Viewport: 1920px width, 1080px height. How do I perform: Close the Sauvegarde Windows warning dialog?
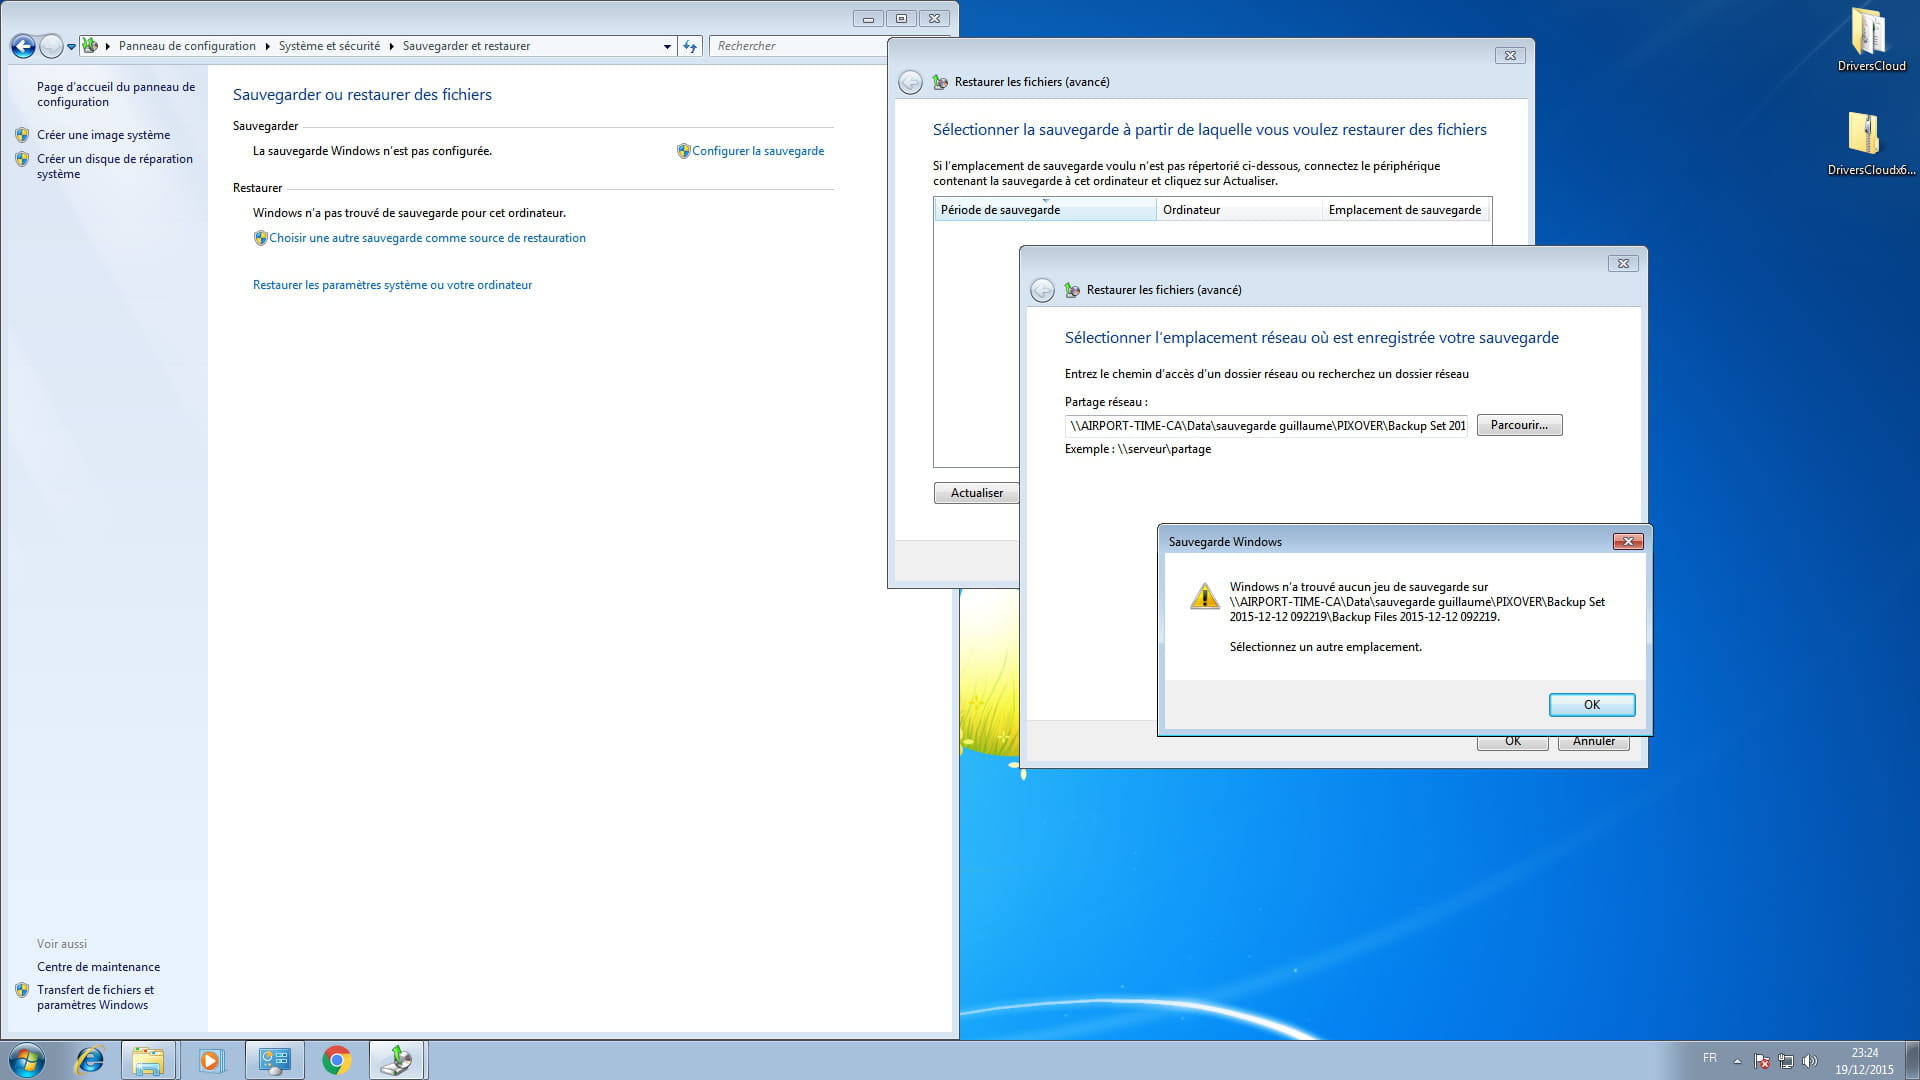(1627, 541)
